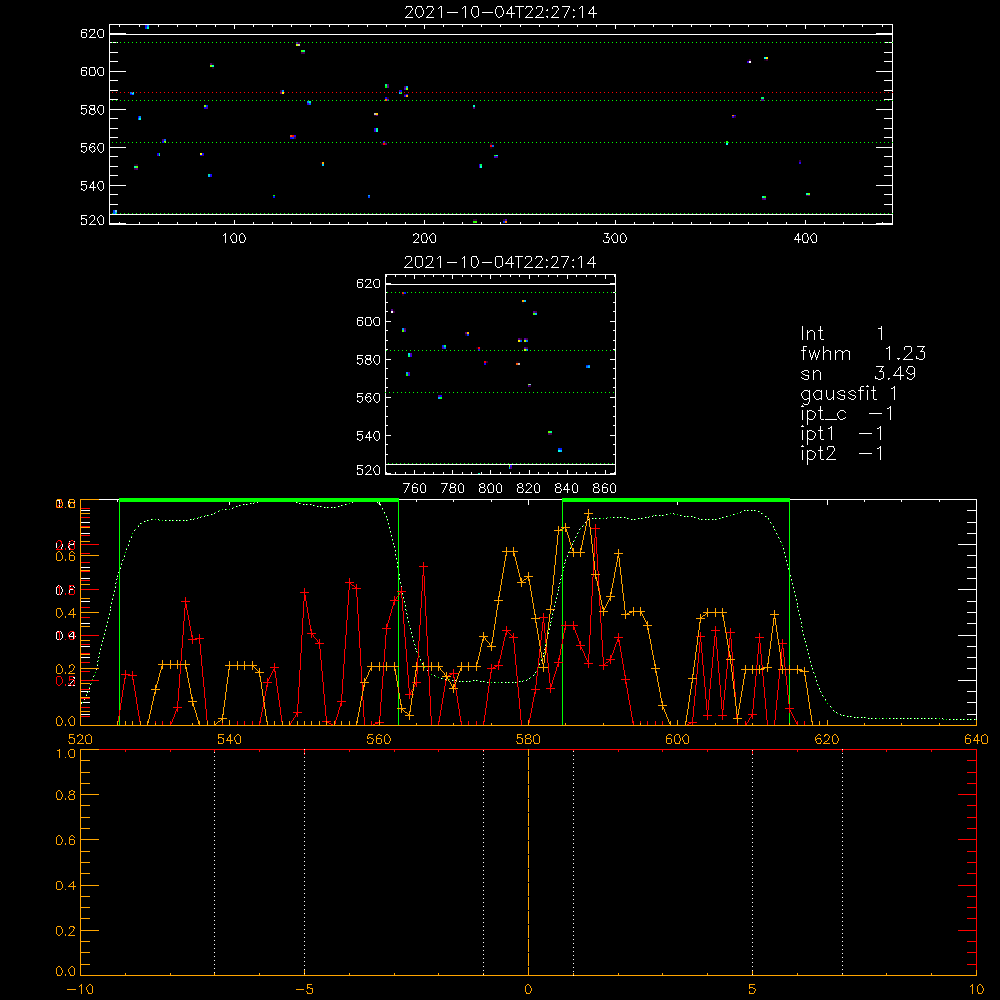
Task: Click the left green bar atop profile plot
Action: pos(259,500)
